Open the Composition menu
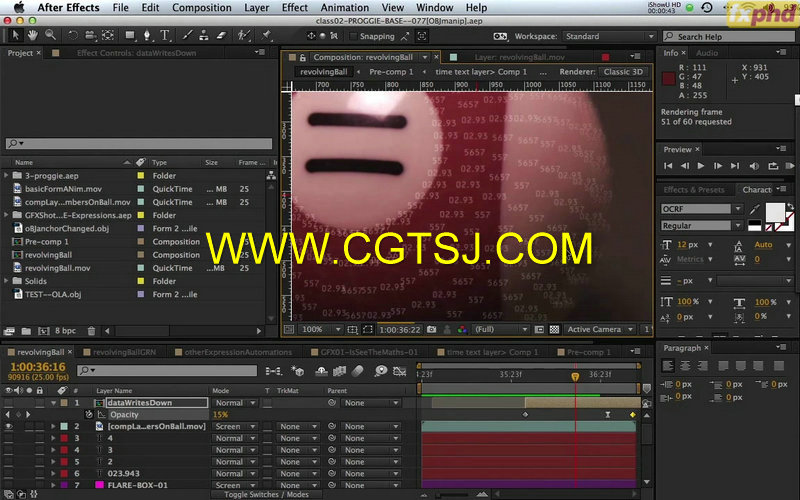This screenshot has width=800, height=500. coord(202,8)
